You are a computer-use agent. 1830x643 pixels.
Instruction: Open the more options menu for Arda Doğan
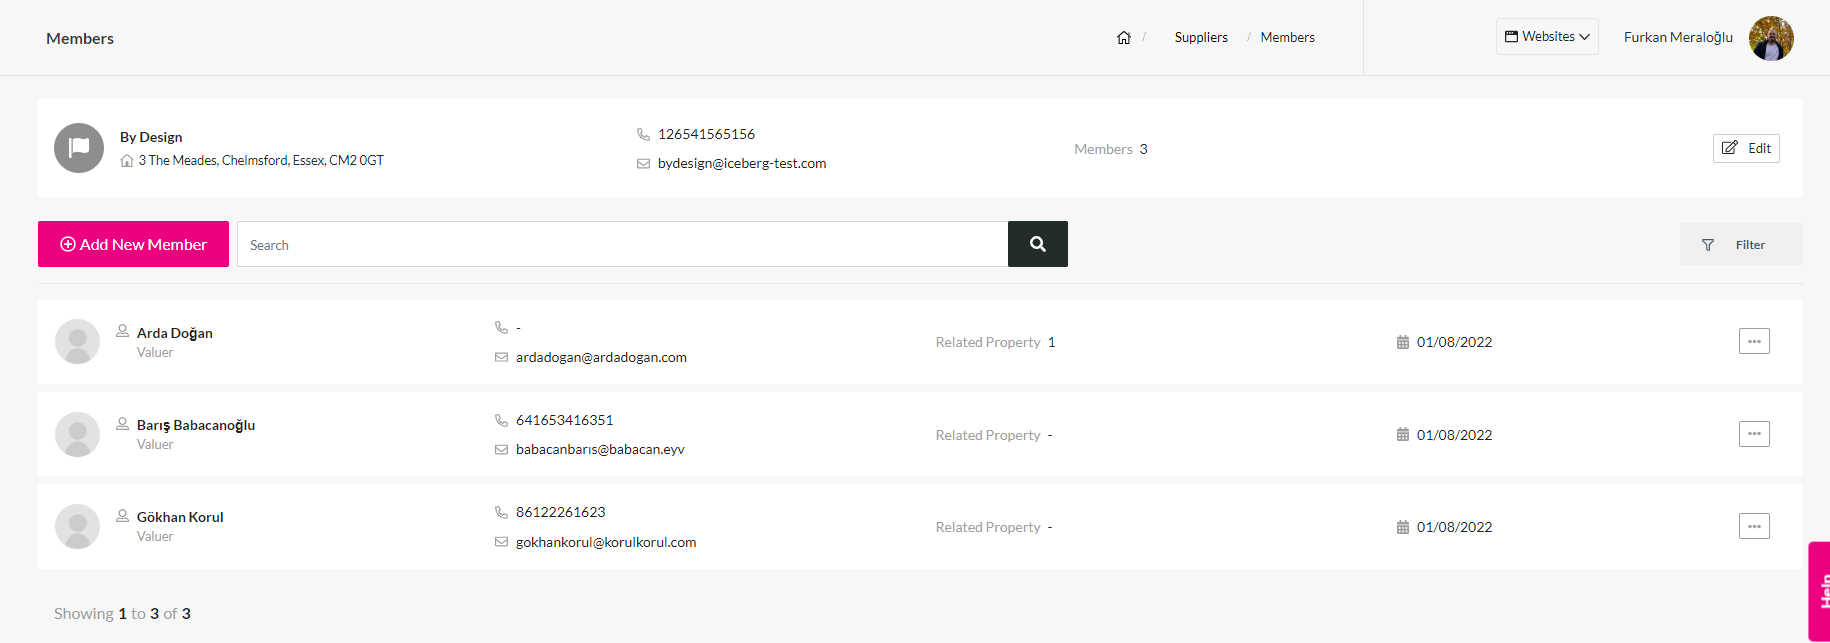coord(1754,341)
